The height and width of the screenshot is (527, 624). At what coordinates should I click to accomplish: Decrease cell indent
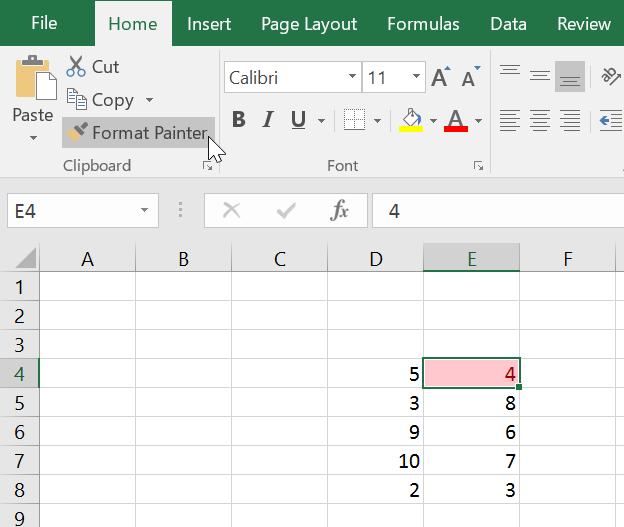click(611, 120)
